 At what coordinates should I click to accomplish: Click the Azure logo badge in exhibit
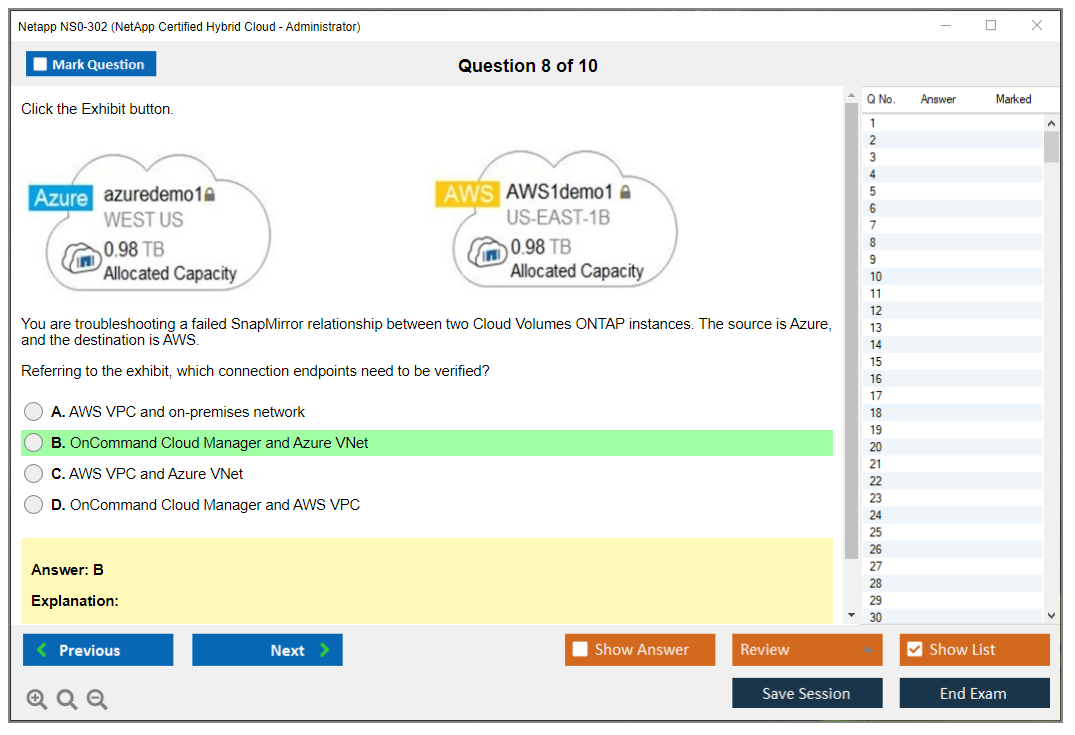click(x=61, y=198)
